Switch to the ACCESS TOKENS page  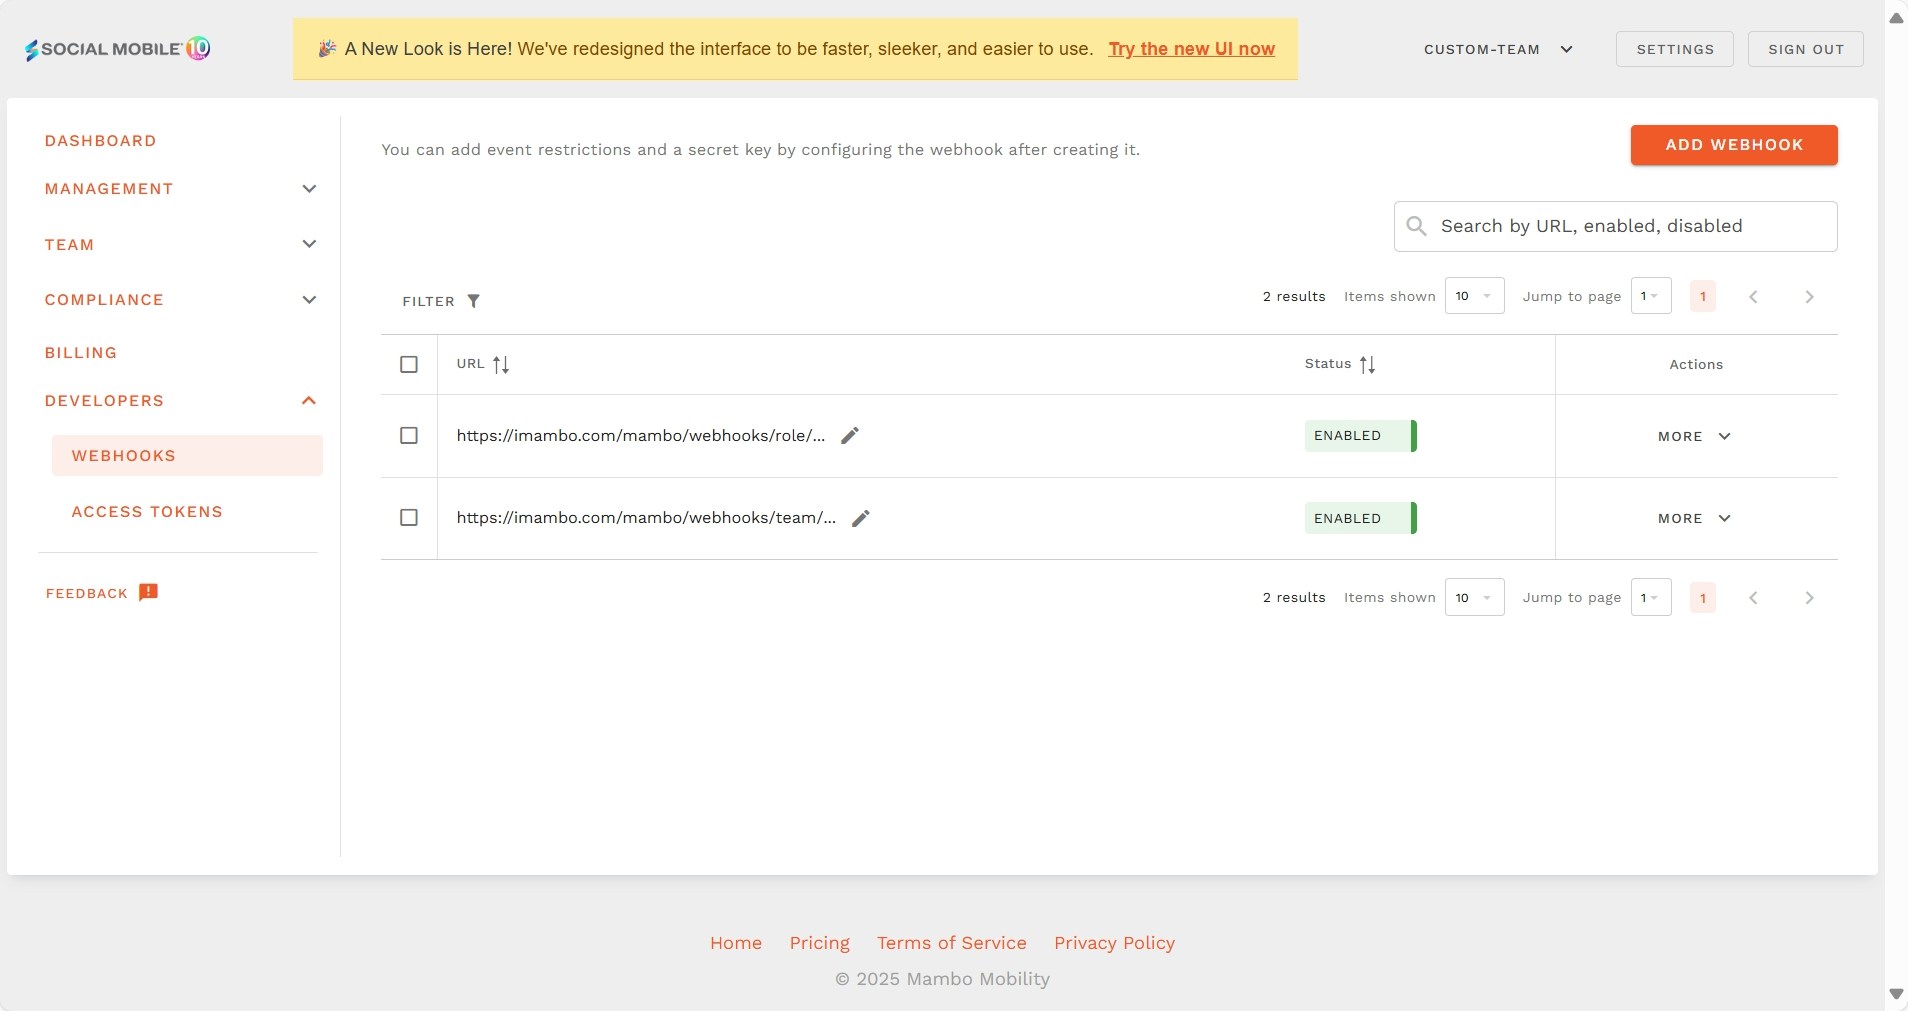click(x=146, y=511)
